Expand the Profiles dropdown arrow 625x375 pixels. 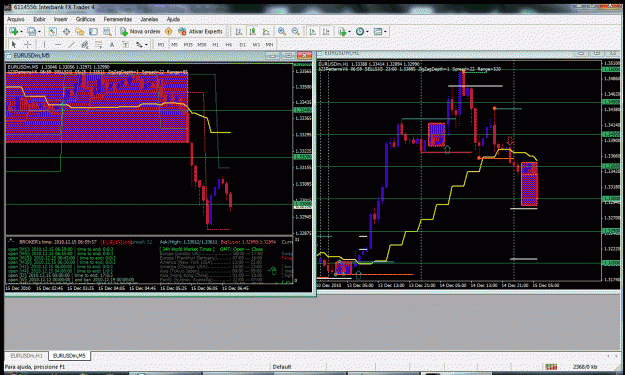tap(39, 32)
